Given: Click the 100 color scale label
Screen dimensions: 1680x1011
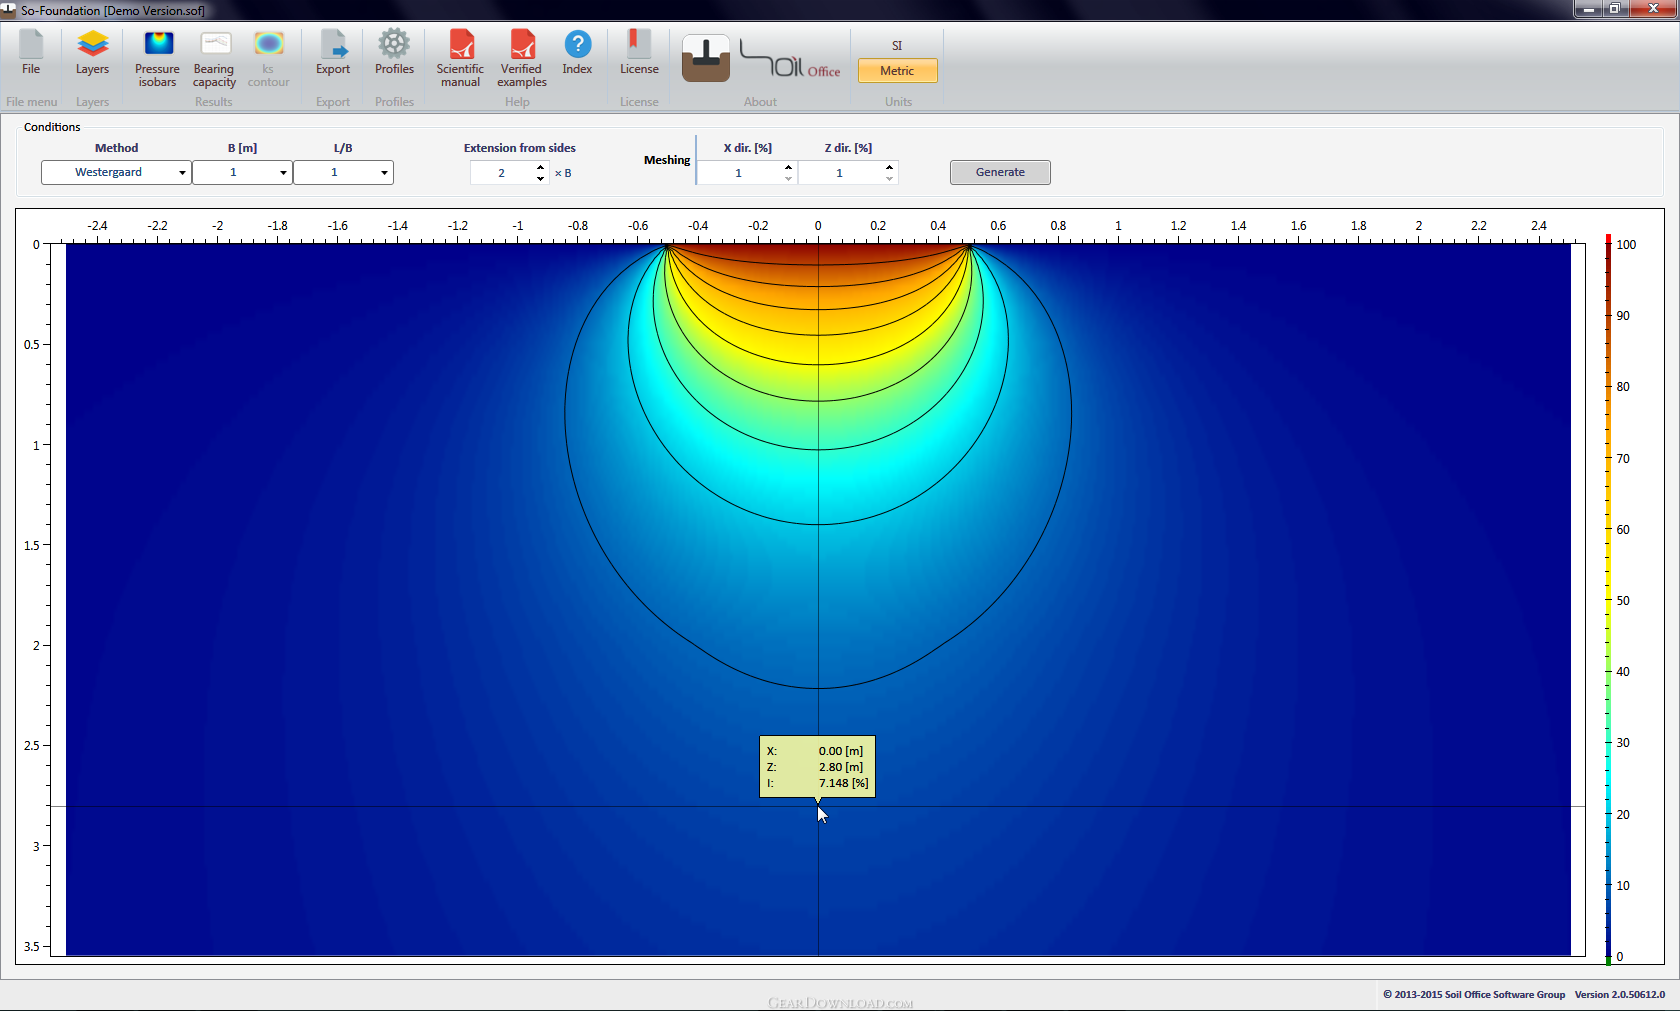Looking at the screenshot, I should tap(1626, 245).
